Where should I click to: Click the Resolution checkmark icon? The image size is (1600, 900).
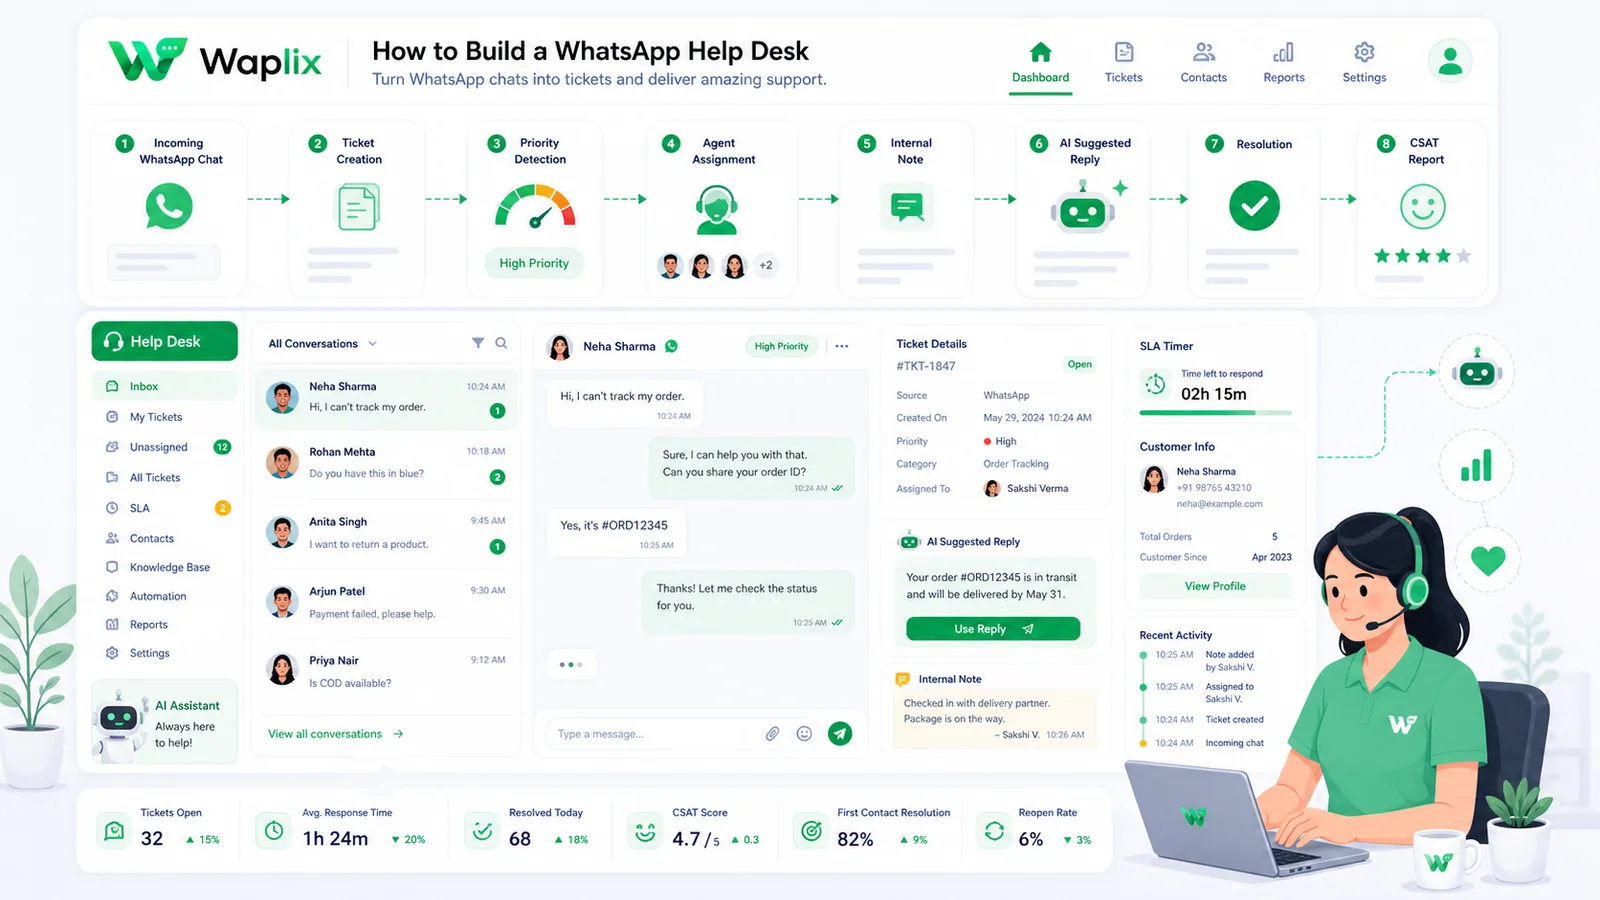click(1254, 206)
